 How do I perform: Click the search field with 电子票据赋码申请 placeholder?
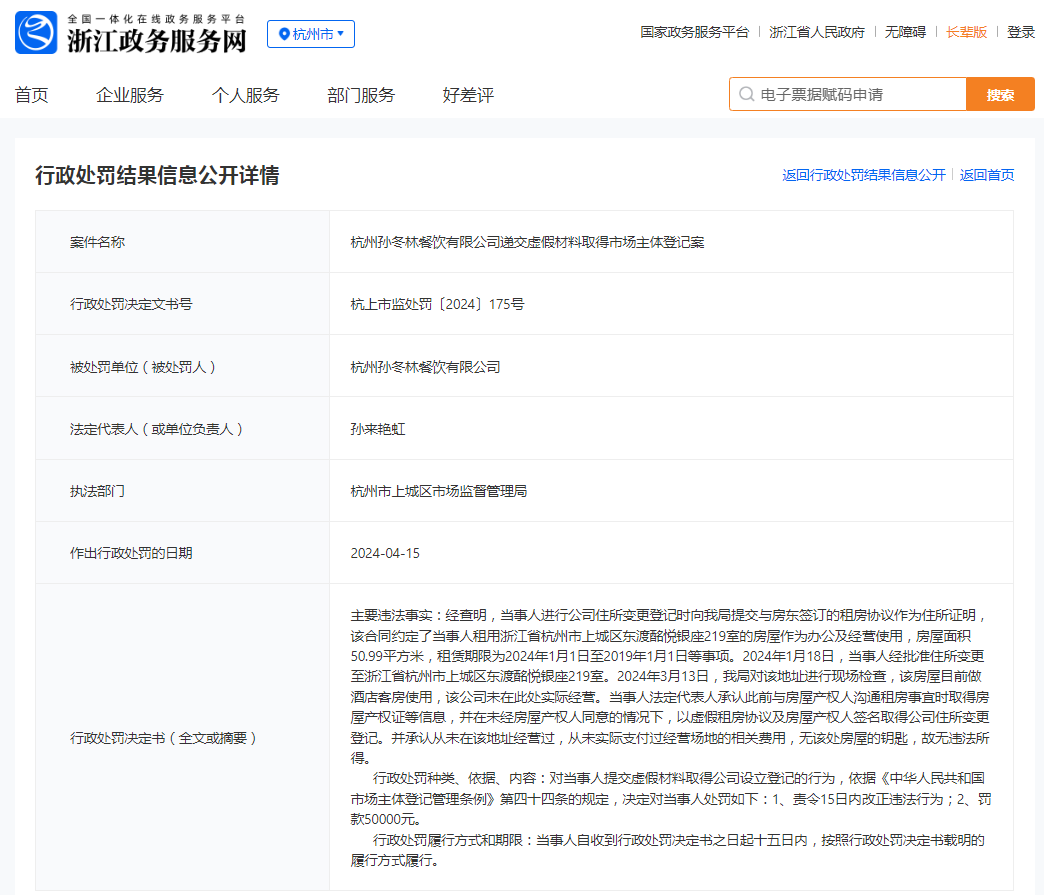pyautogui.click(x=848, y=94)
